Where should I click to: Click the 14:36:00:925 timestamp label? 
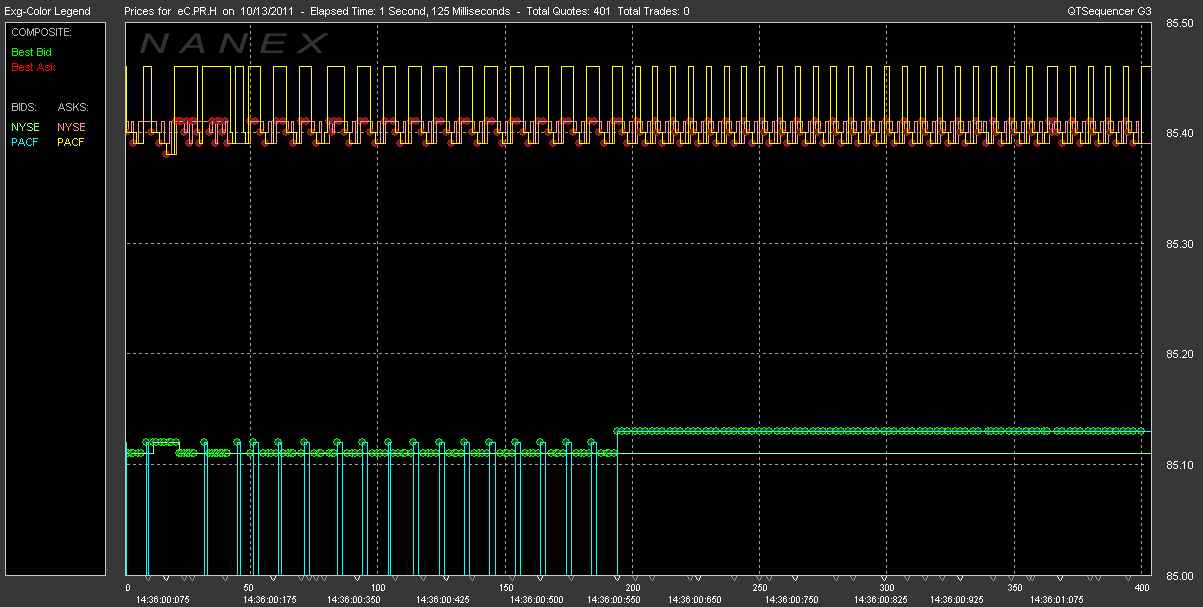[957, 600]
